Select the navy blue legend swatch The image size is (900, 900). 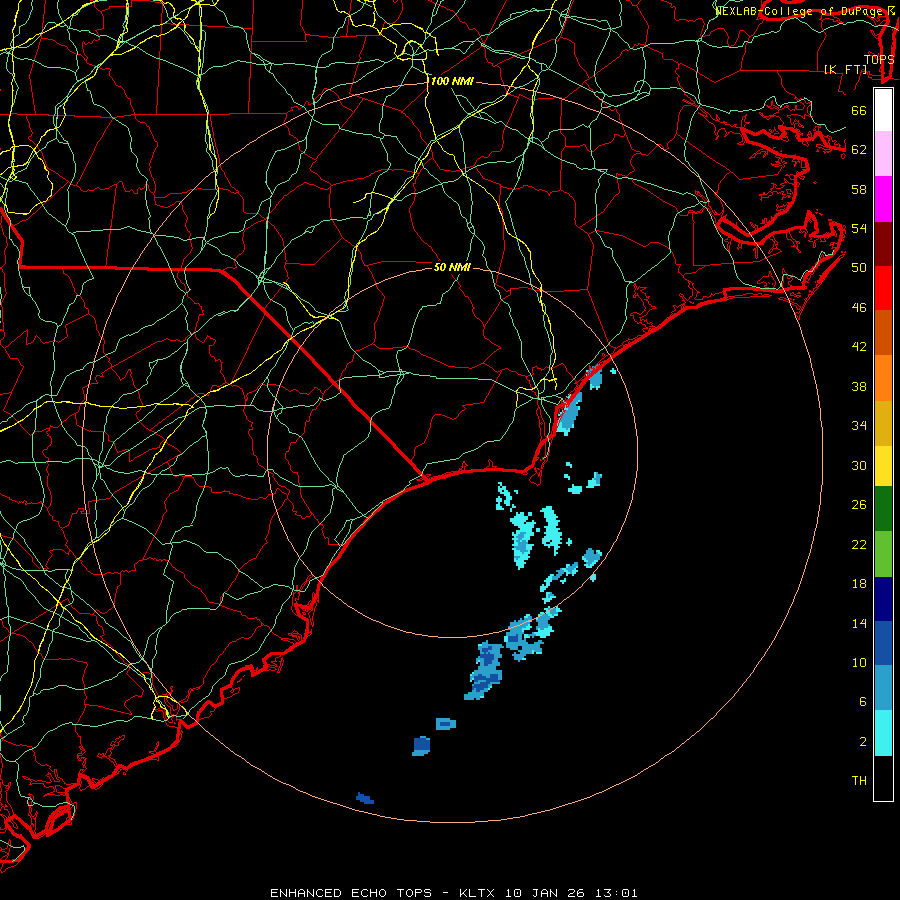883,599
